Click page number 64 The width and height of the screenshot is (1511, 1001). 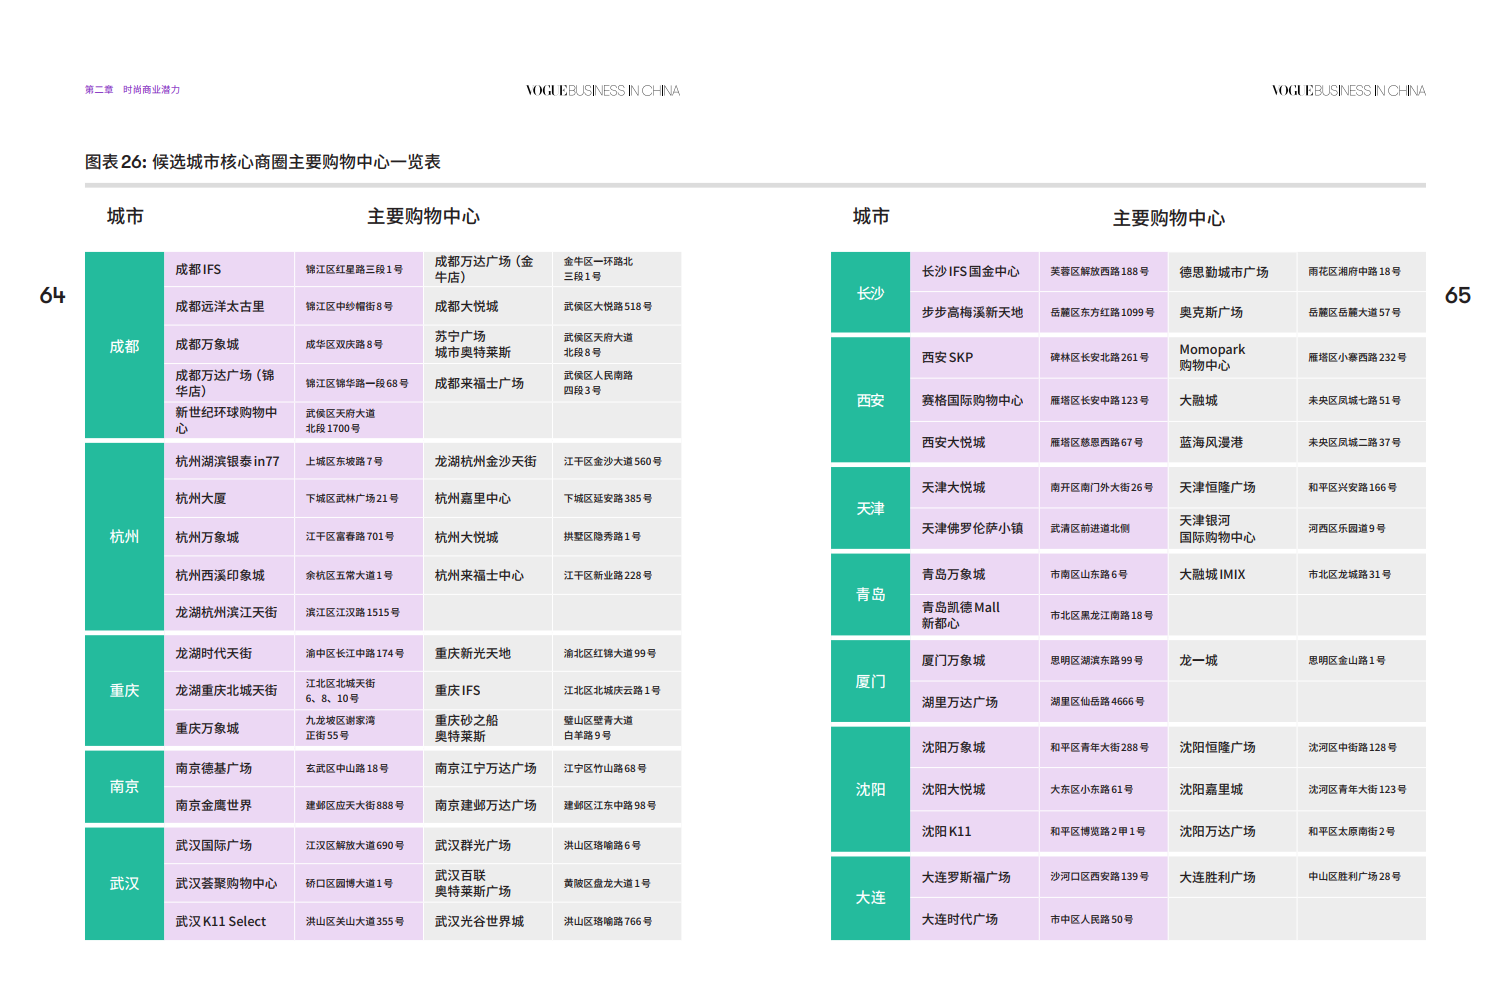pyautogui.click(x=52, y=295)
